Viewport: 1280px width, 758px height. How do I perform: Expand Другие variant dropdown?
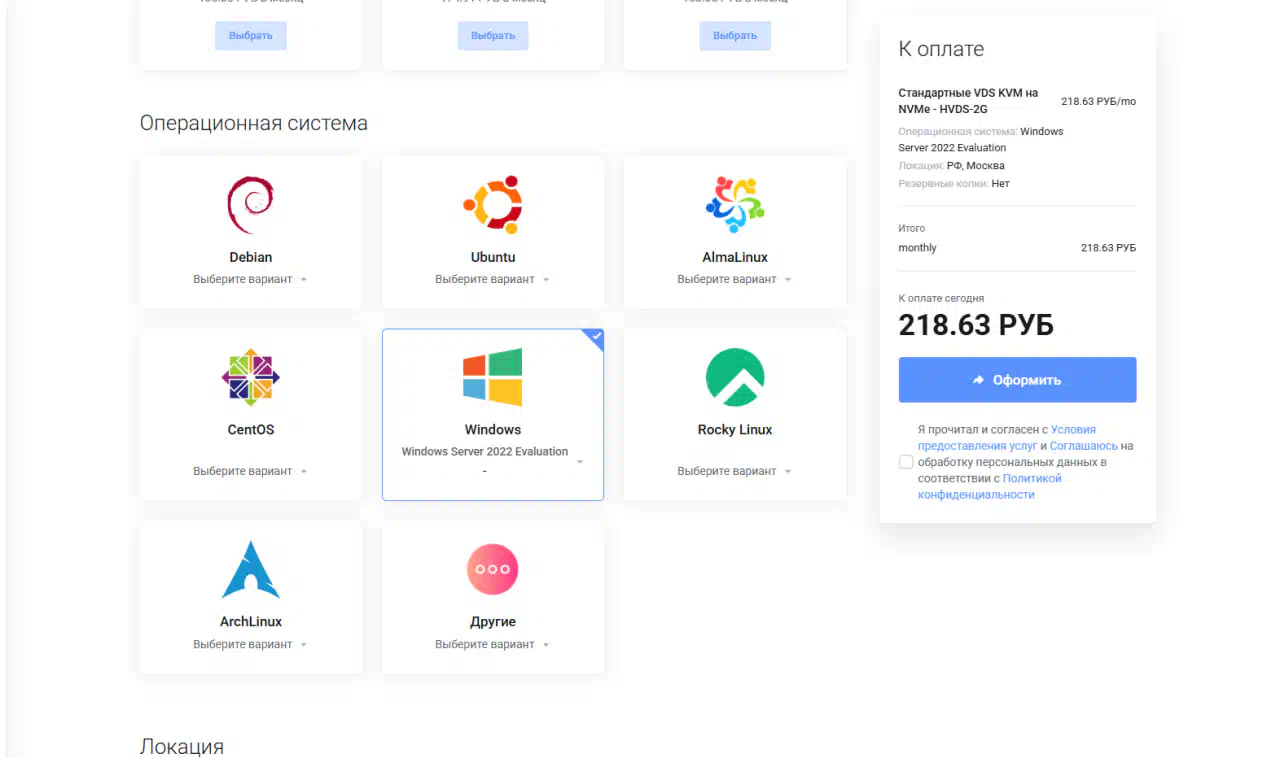click(493, 644)
